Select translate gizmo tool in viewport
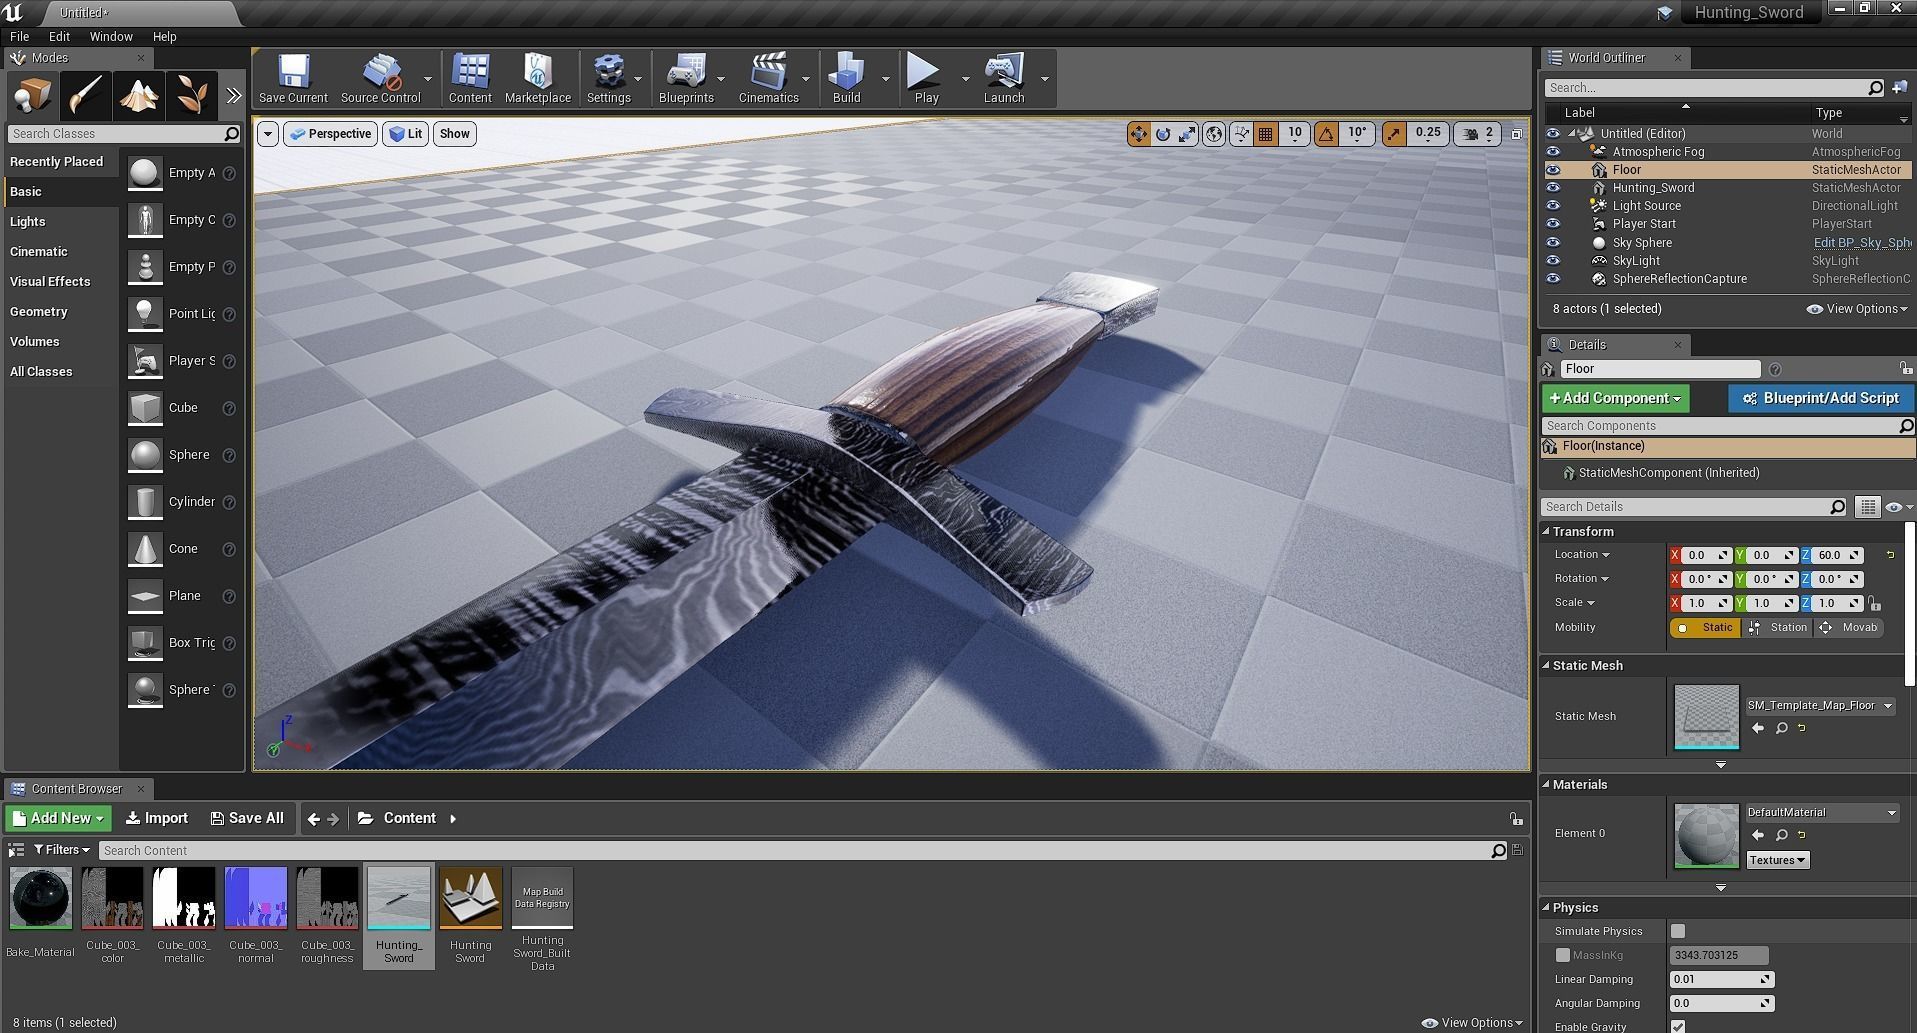The image size is (1917, 1033). pos(1138,133)
